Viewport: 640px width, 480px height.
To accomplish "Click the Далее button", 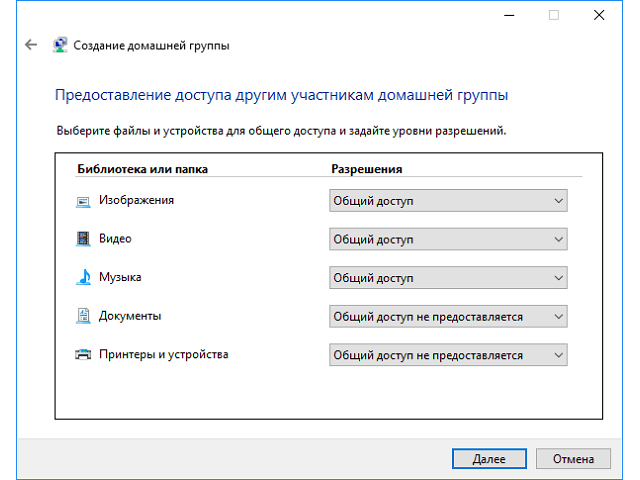I will point(489,459).
